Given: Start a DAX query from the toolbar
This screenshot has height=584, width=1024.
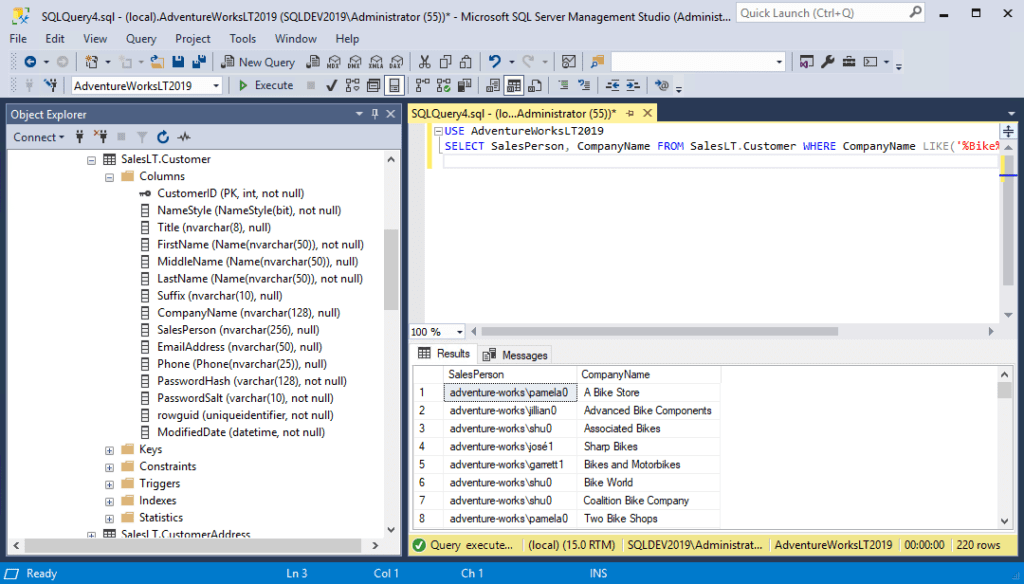Looking at the screenshot, I should pos(396,62).
